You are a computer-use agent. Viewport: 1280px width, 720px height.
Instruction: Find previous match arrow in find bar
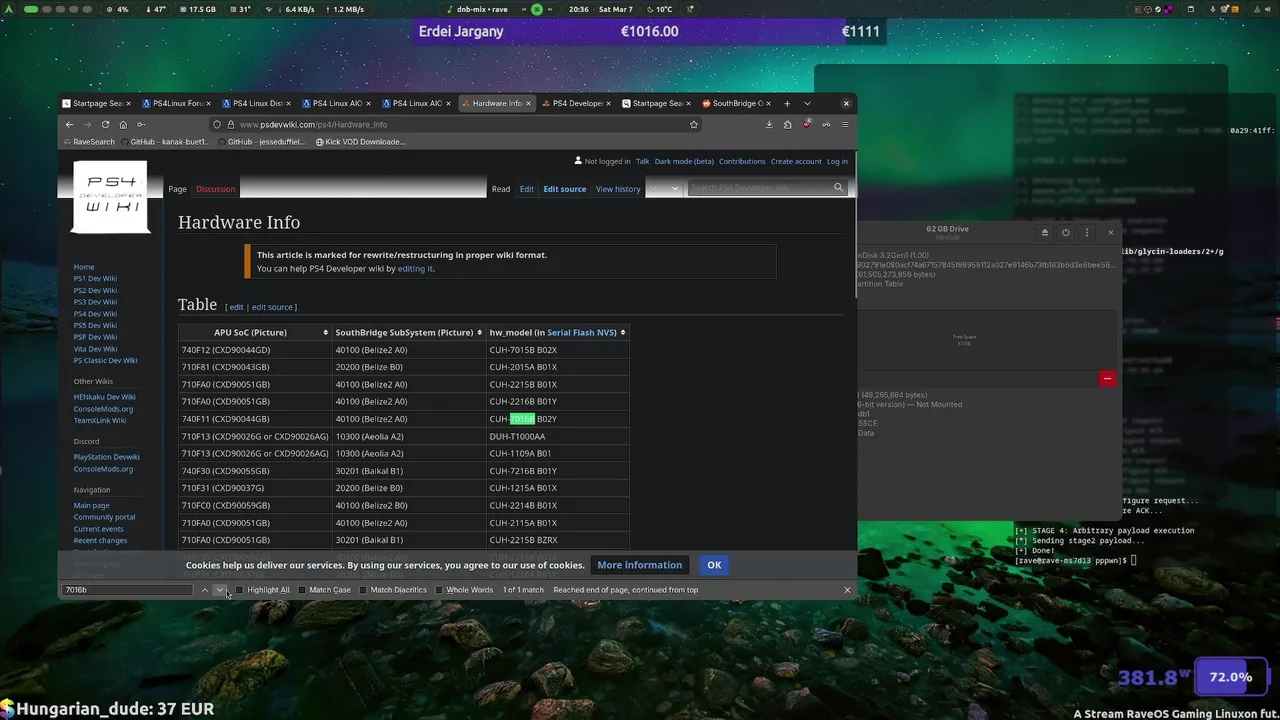(205, 590)
